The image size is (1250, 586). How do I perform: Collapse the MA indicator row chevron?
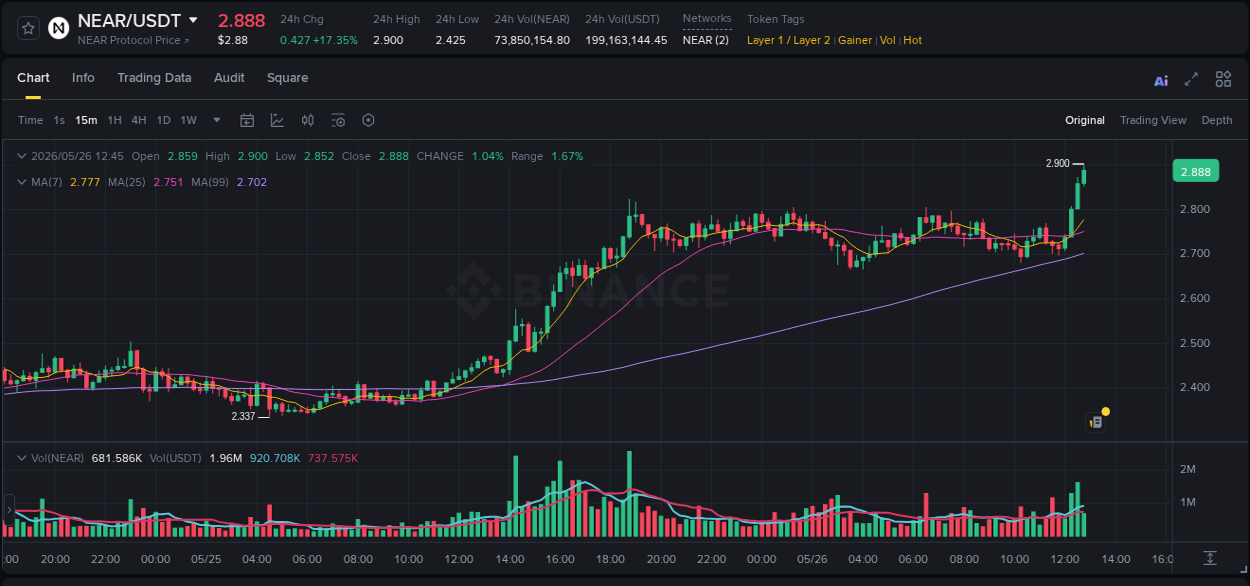coord(22,182)
